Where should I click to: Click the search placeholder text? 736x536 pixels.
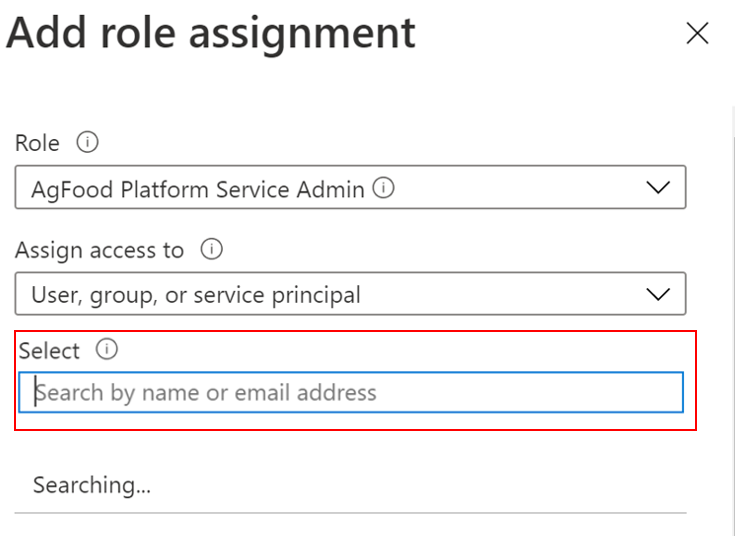point(206,393)
